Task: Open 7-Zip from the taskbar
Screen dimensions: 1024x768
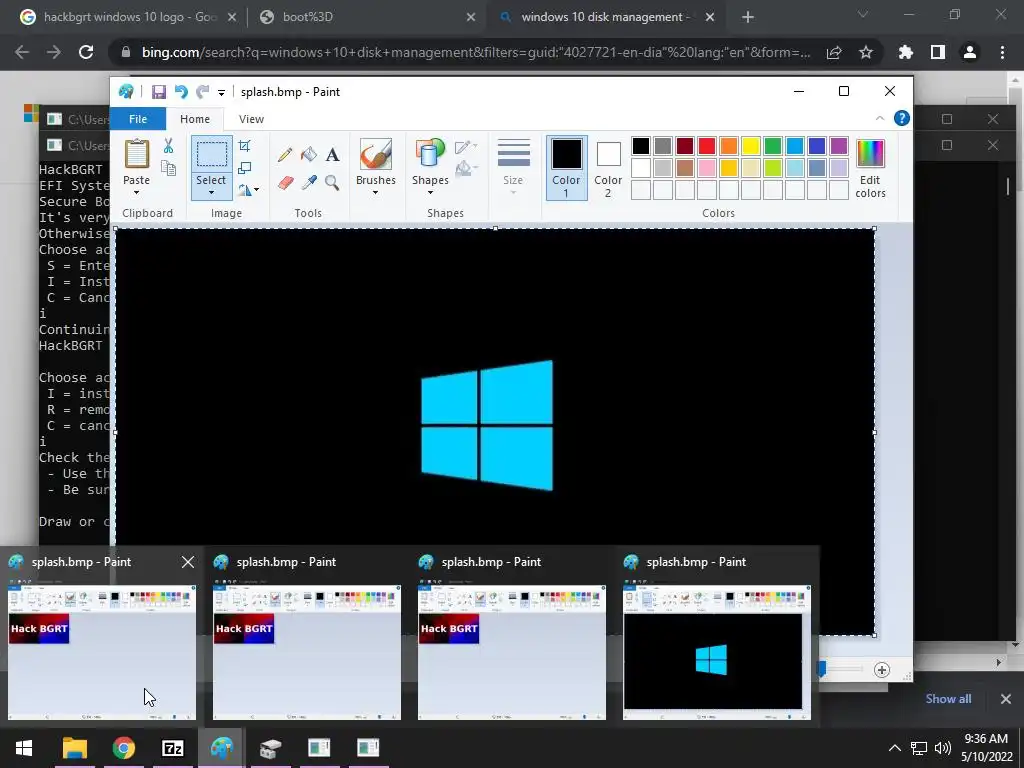Action: point(172,748)
